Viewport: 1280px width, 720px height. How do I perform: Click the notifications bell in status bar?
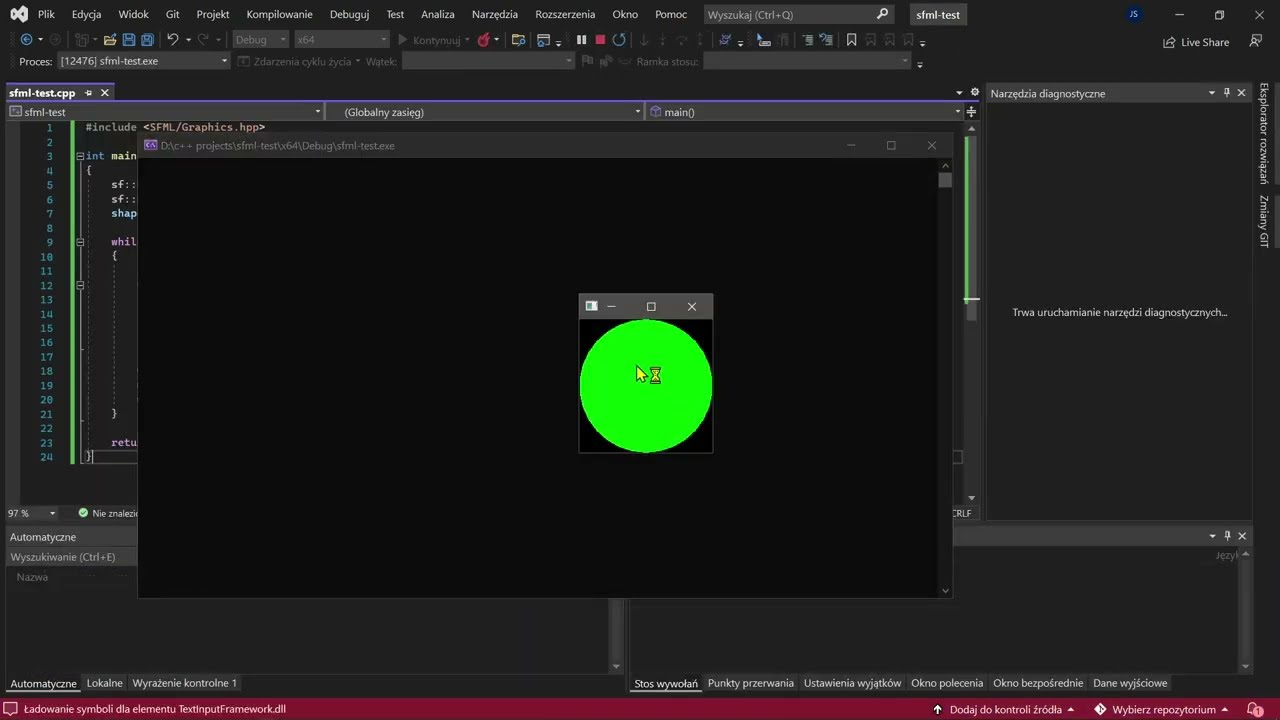1254,709
